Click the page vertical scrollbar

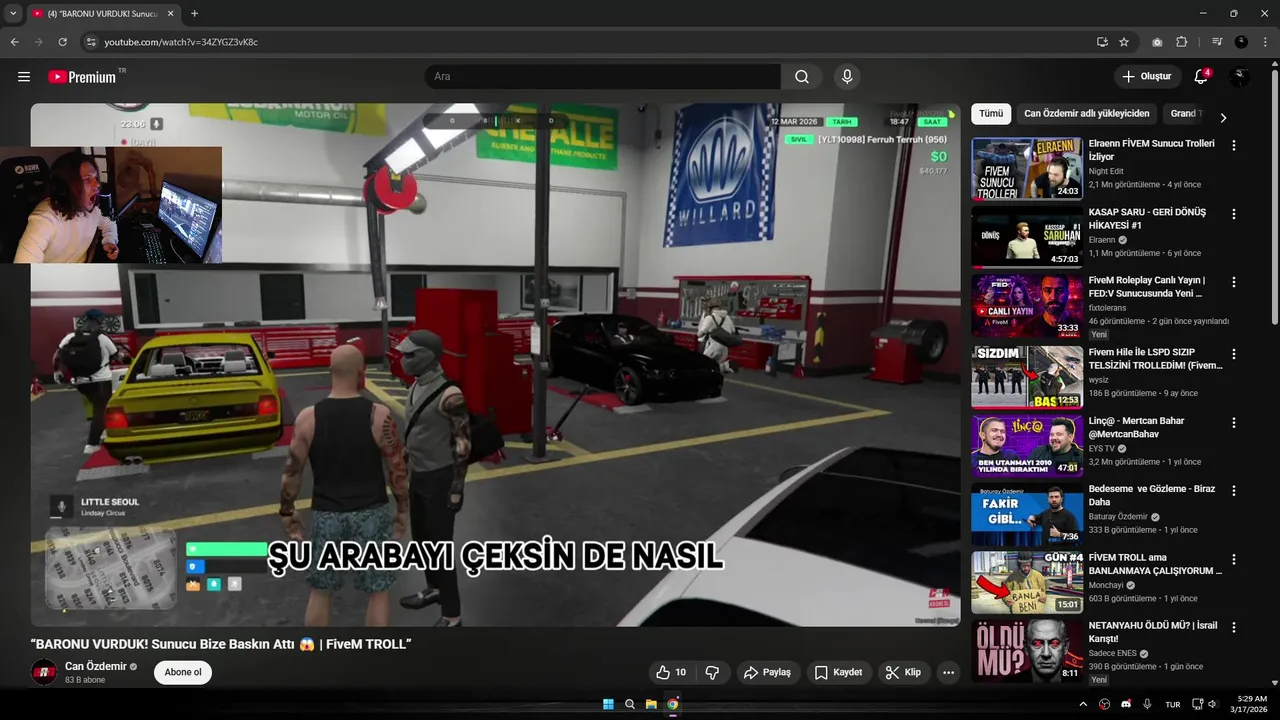click(x=1274, y=195)
